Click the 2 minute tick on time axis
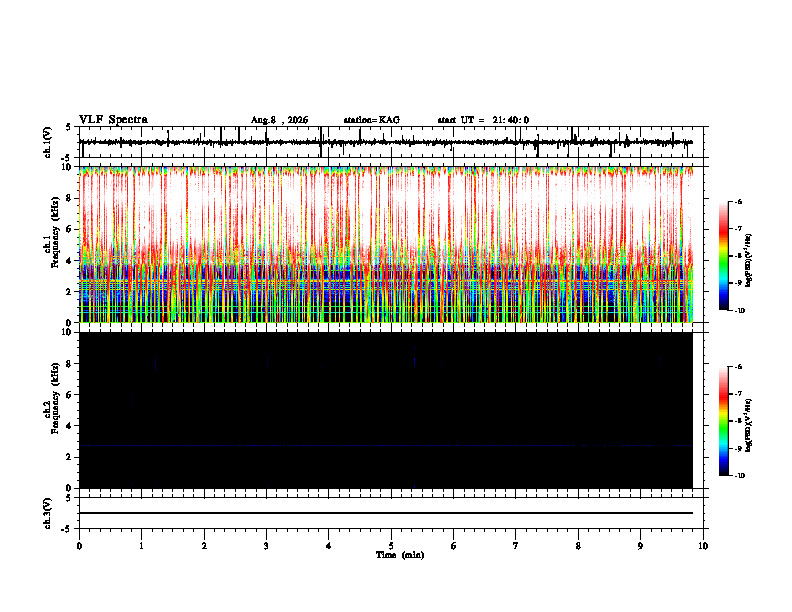792x612 pixels. pyautogui.click(x=204, y=546)
